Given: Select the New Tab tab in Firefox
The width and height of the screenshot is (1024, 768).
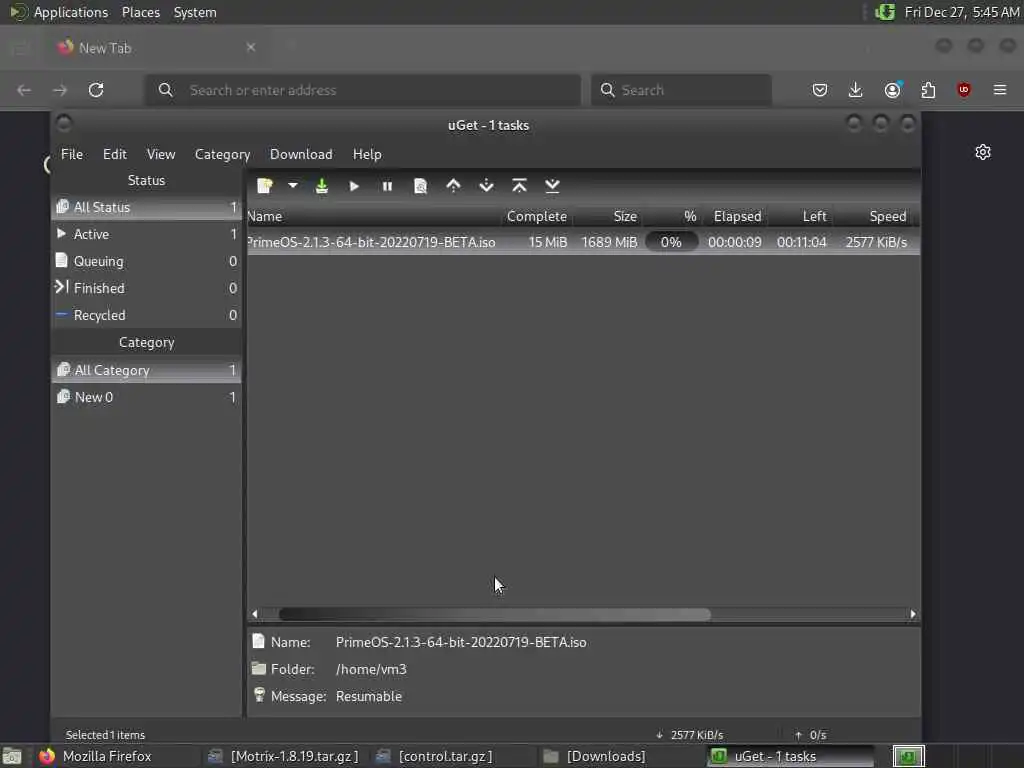Looking at the screenshot, I should tap(157, 48).
